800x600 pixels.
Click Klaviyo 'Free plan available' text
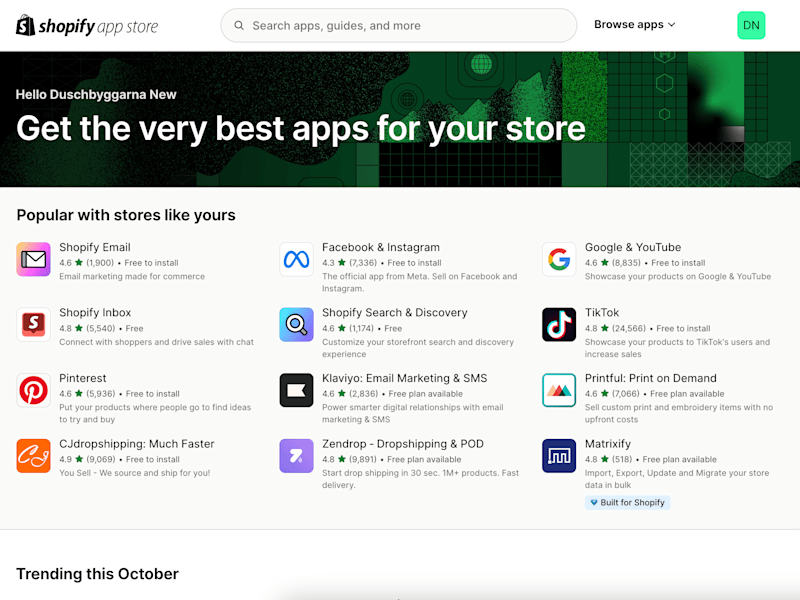point(426,394)
